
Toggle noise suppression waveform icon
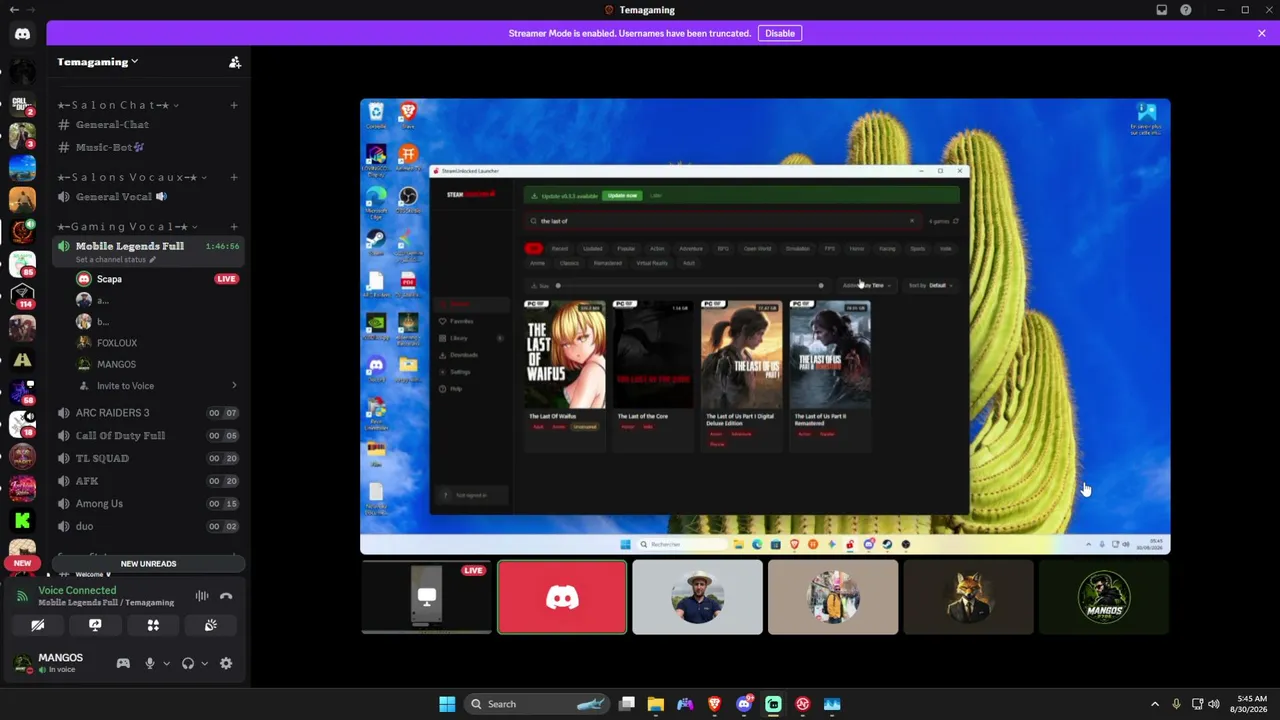[x=202, y=596]
